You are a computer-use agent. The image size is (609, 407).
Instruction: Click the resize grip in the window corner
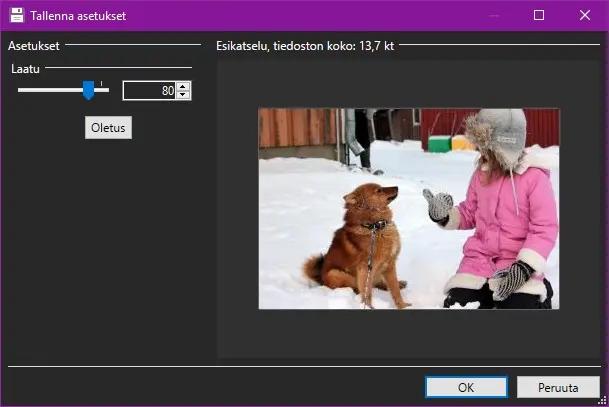(x=602, y=401)
